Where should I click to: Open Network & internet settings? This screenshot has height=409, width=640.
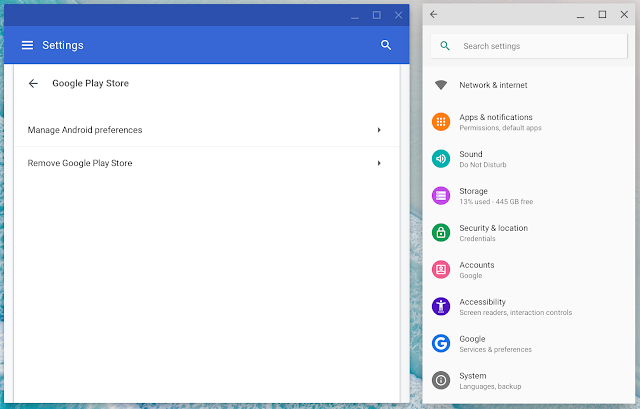tap(529, 85)
